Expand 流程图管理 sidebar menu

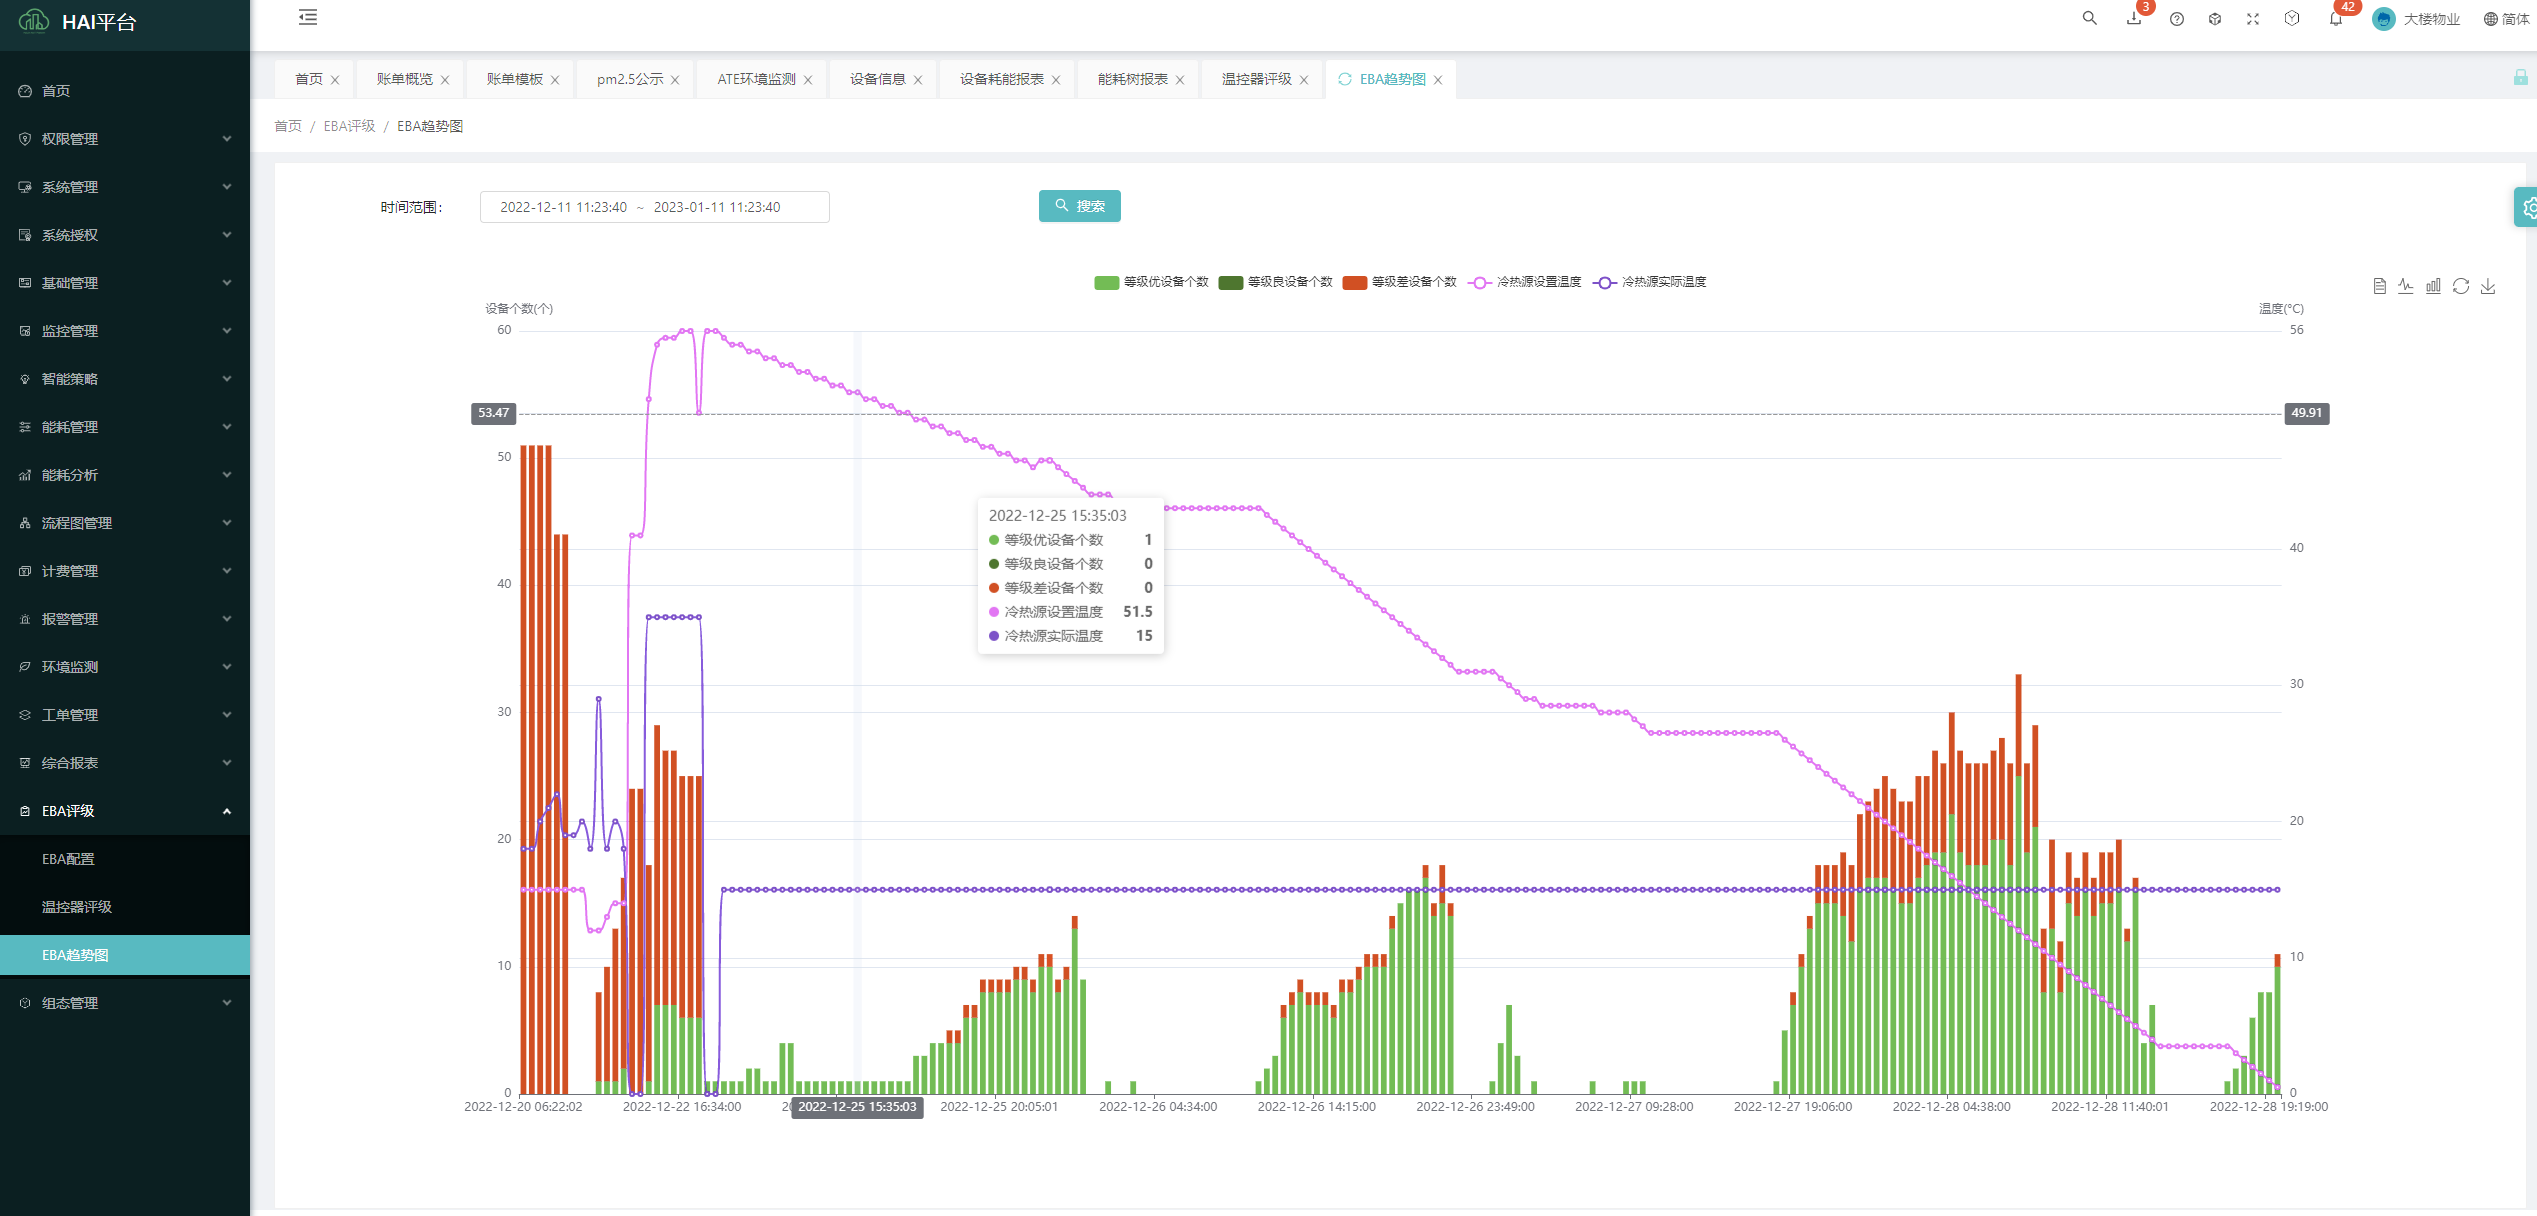click(125, 523)
